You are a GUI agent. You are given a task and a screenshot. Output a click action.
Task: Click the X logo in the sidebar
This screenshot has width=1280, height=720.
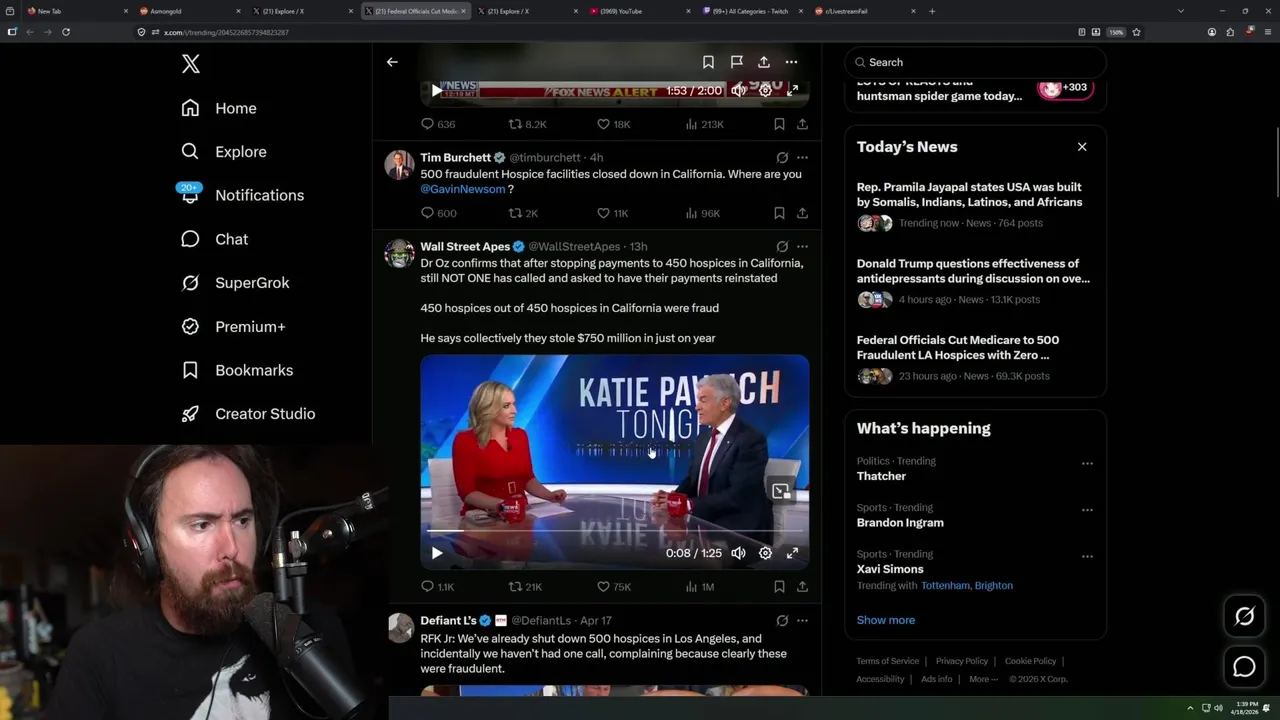pos(191,64)
